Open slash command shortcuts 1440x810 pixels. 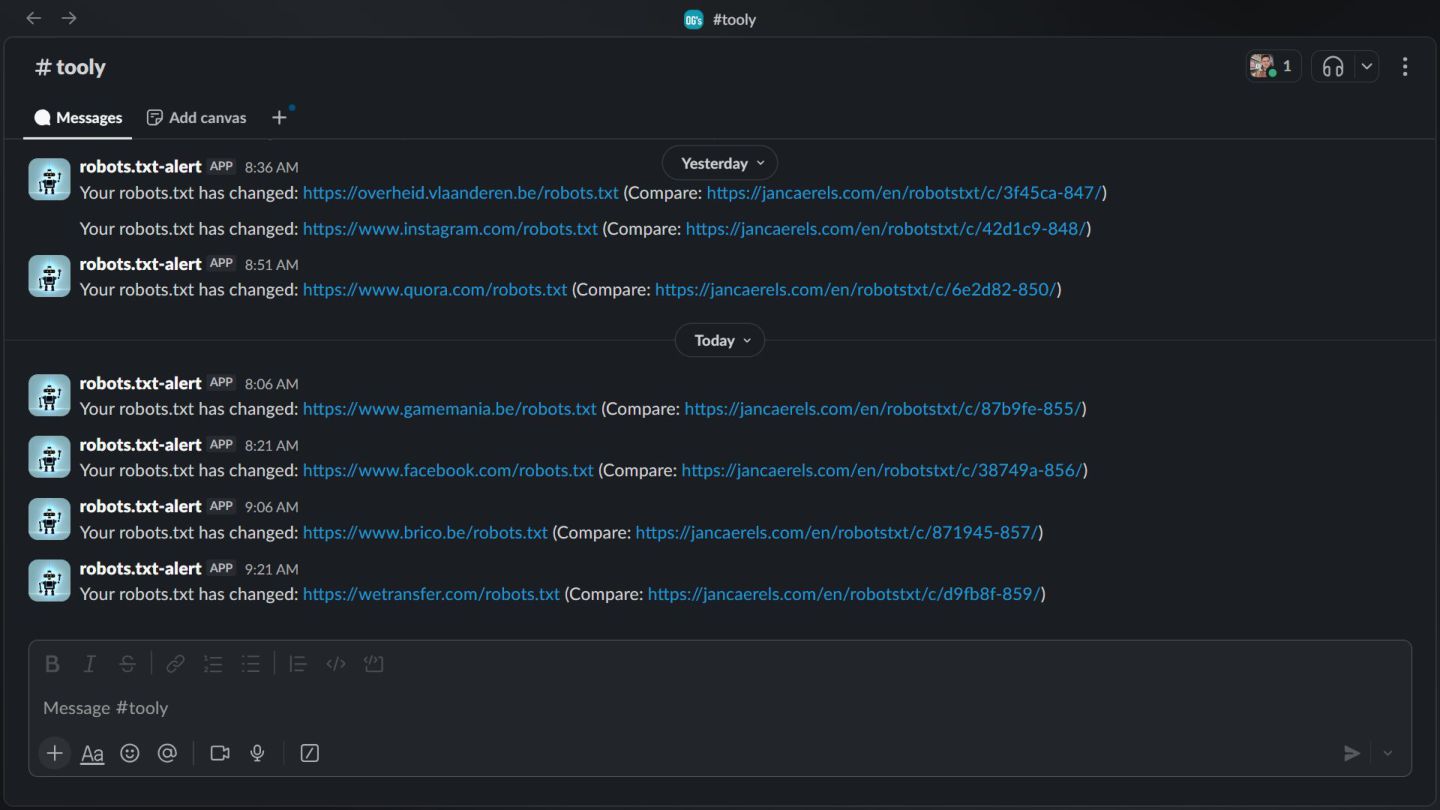[310, 753]
